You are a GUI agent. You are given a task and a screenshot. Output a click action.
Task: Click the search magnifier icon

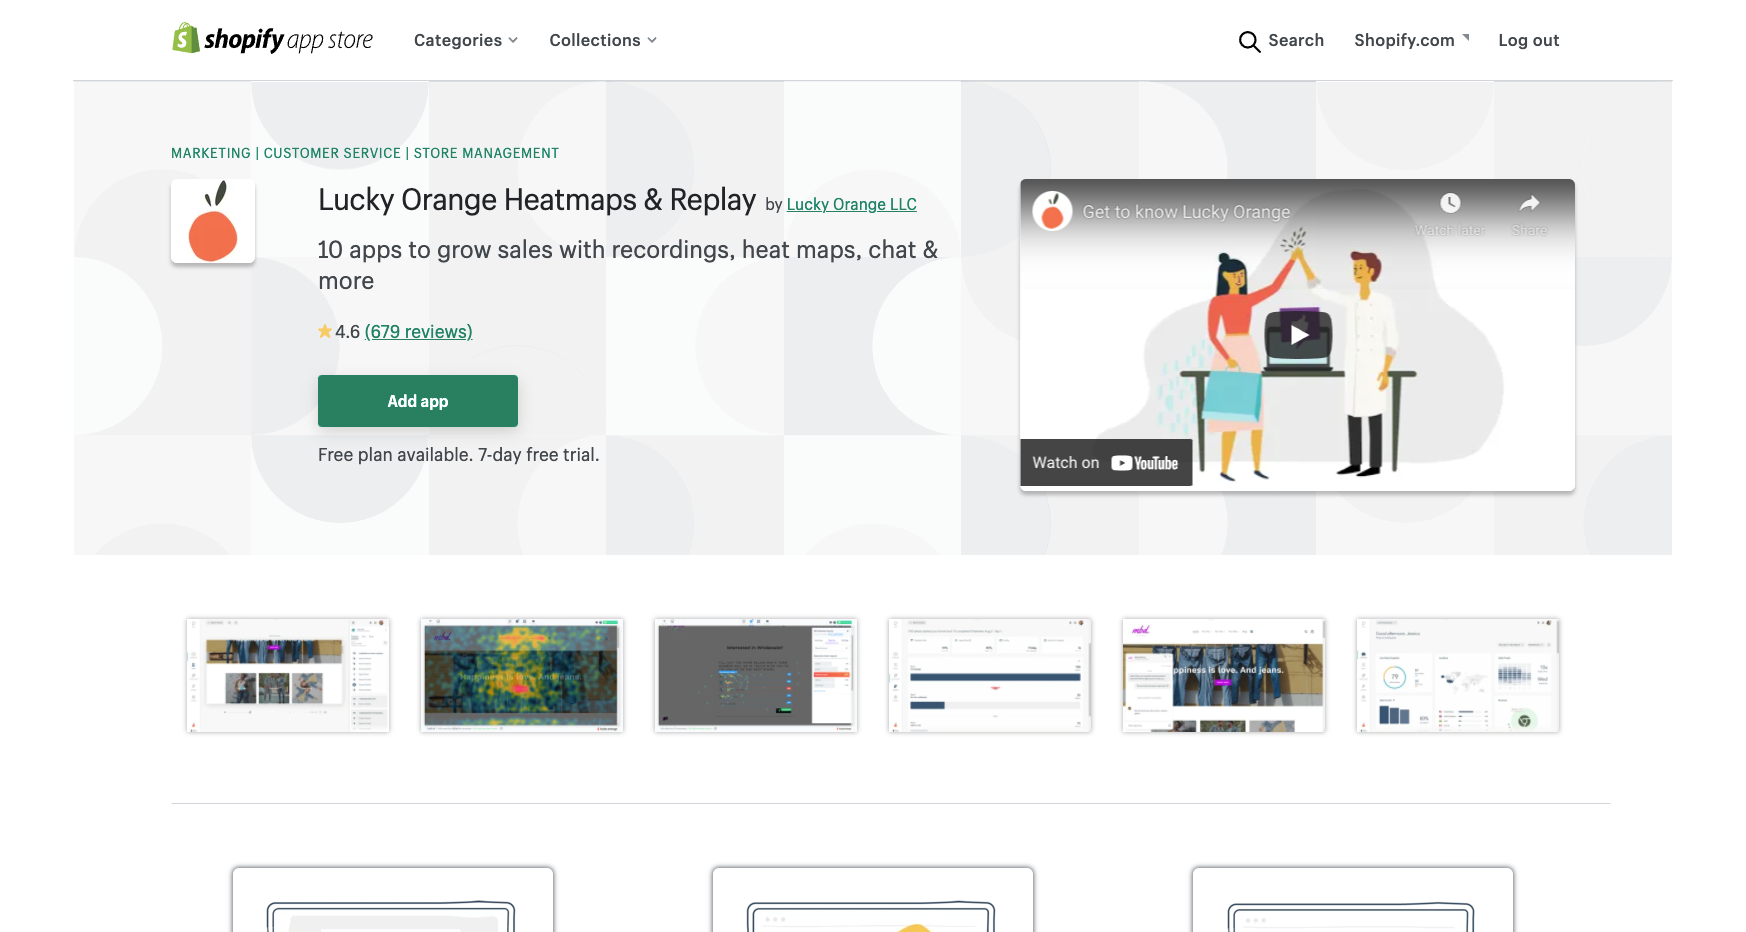click(1249, 41)
